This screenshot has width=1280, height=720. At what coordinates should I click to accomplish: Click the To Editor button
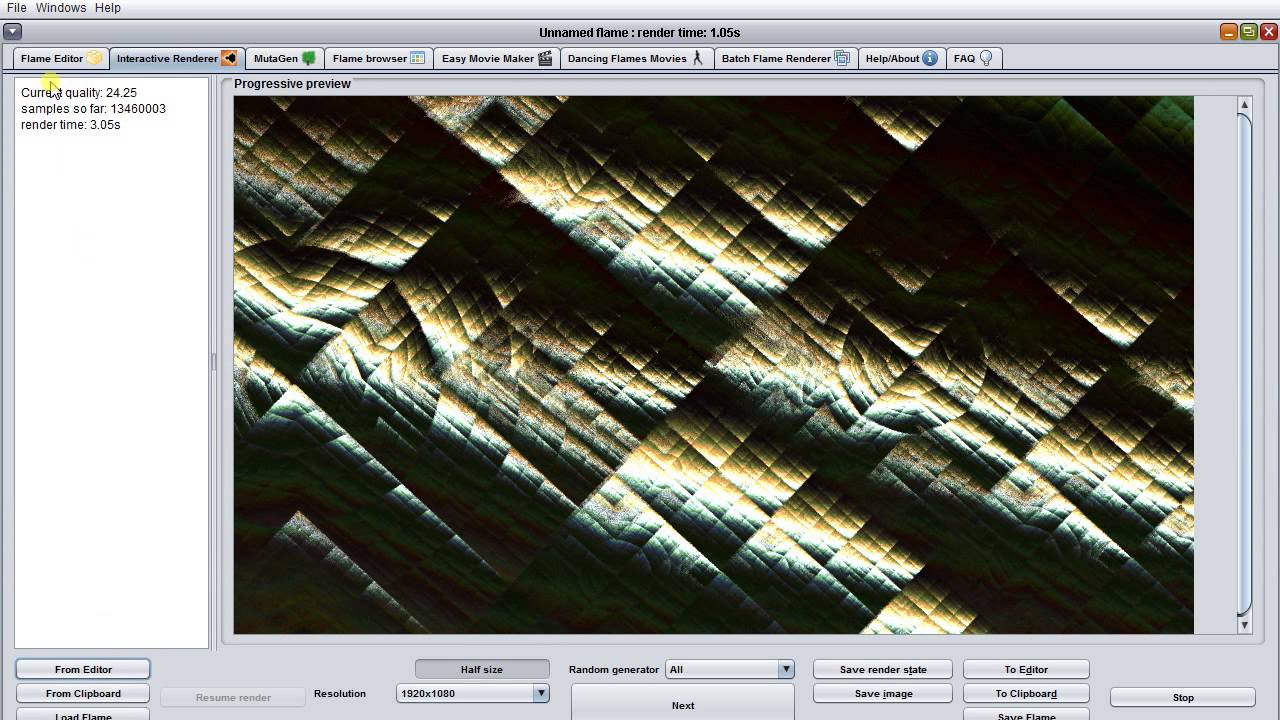(1026, 669)
